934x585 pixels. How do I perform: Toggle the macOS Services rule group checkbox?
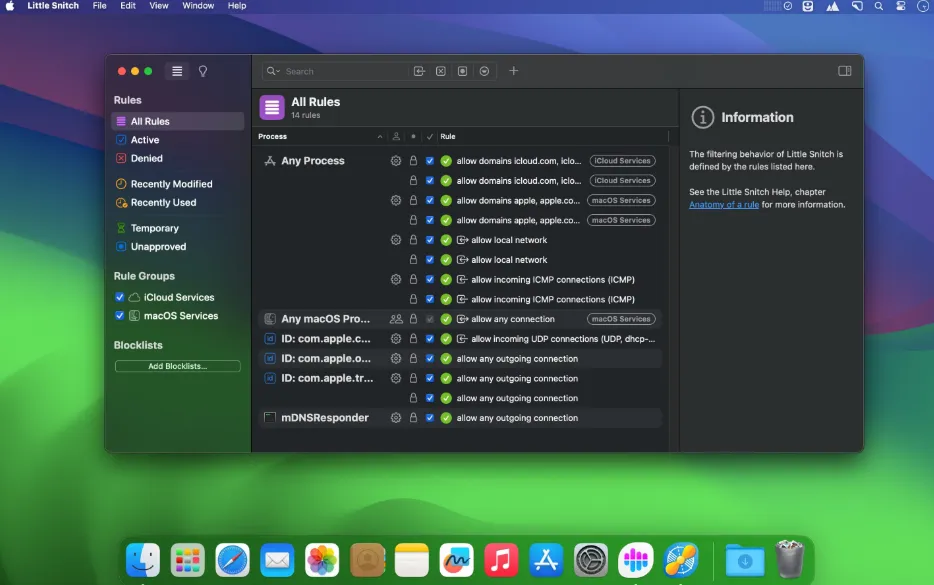pos(120,316)
